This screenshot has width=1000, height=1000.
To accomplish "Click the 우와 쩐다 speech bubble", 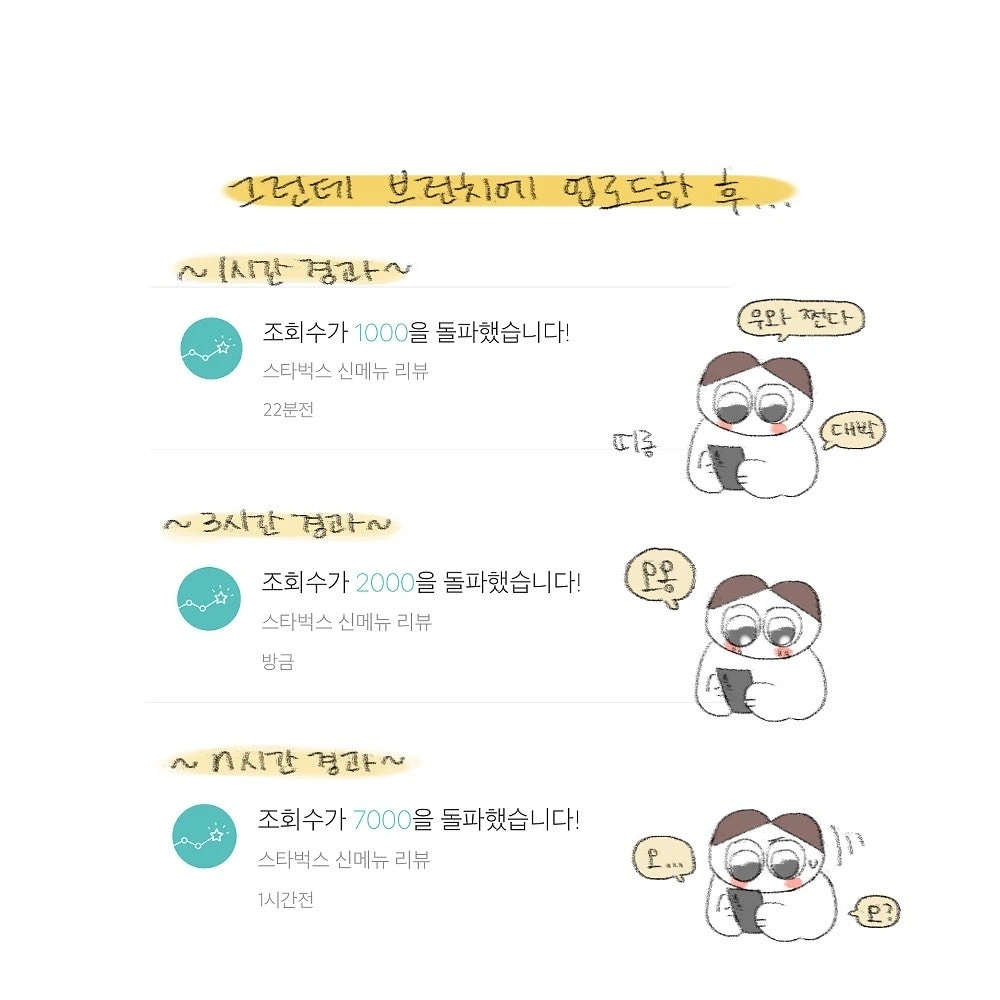I will (800, 318).
